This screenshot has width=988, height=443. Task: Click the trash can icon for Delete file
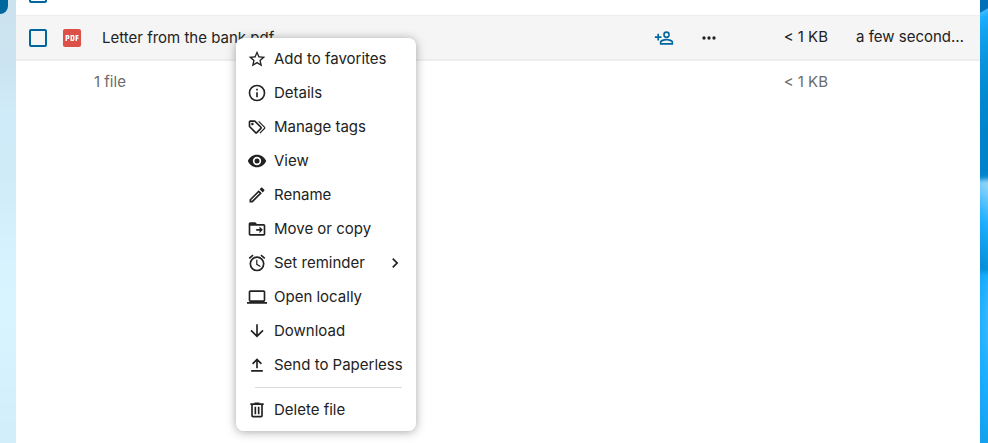(256, 410)
